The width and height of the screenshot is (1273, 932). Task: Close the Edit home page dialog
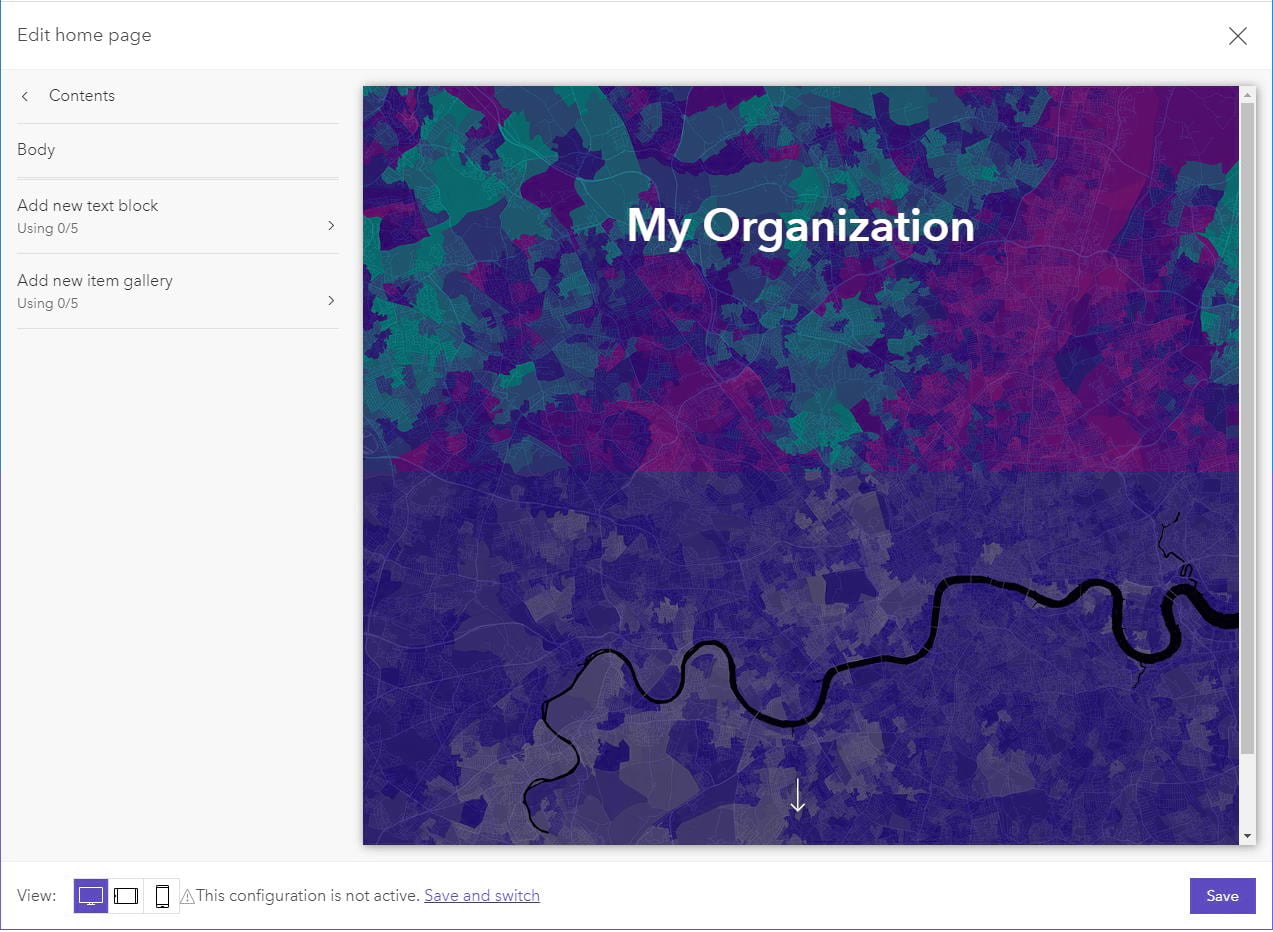coord(1237,36)
